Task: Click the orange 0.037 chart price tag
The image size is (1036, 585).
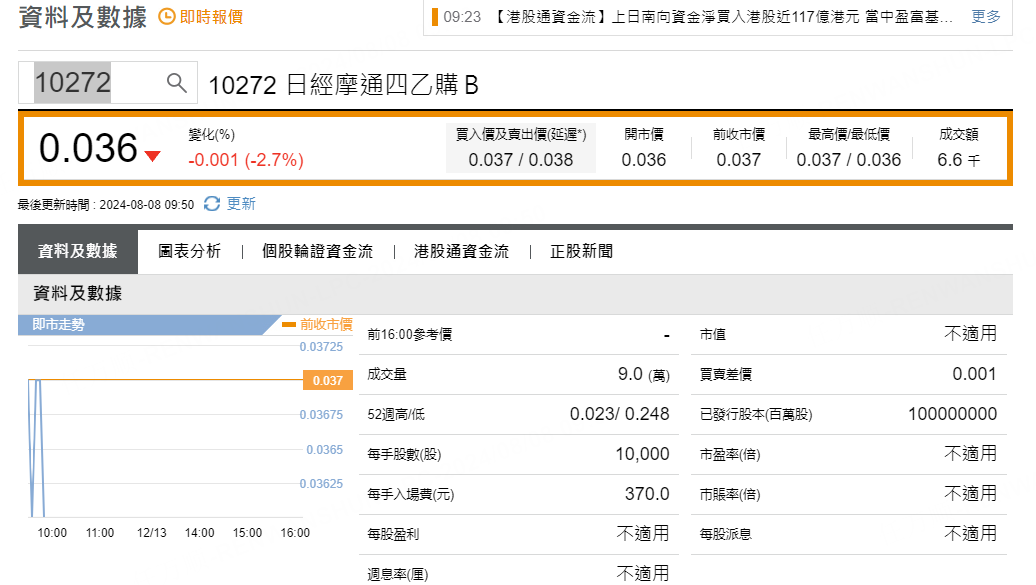Action: click(x=328, y=380)
